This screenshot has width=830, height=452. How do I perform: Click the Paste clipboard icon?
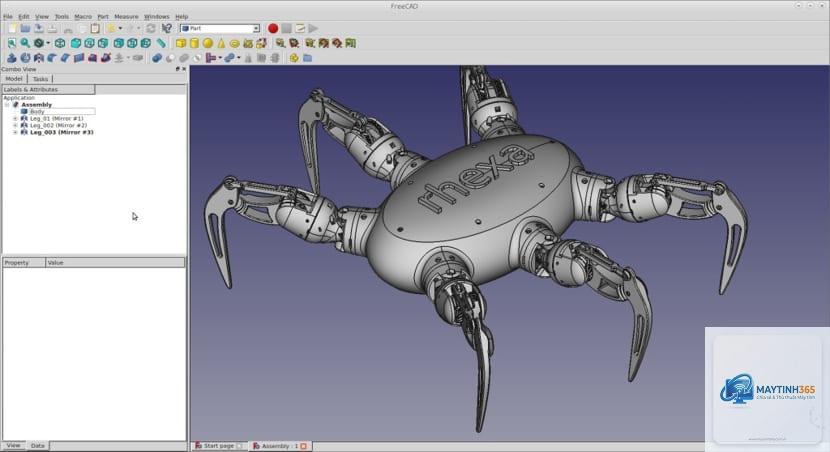(x=95, y=28)
